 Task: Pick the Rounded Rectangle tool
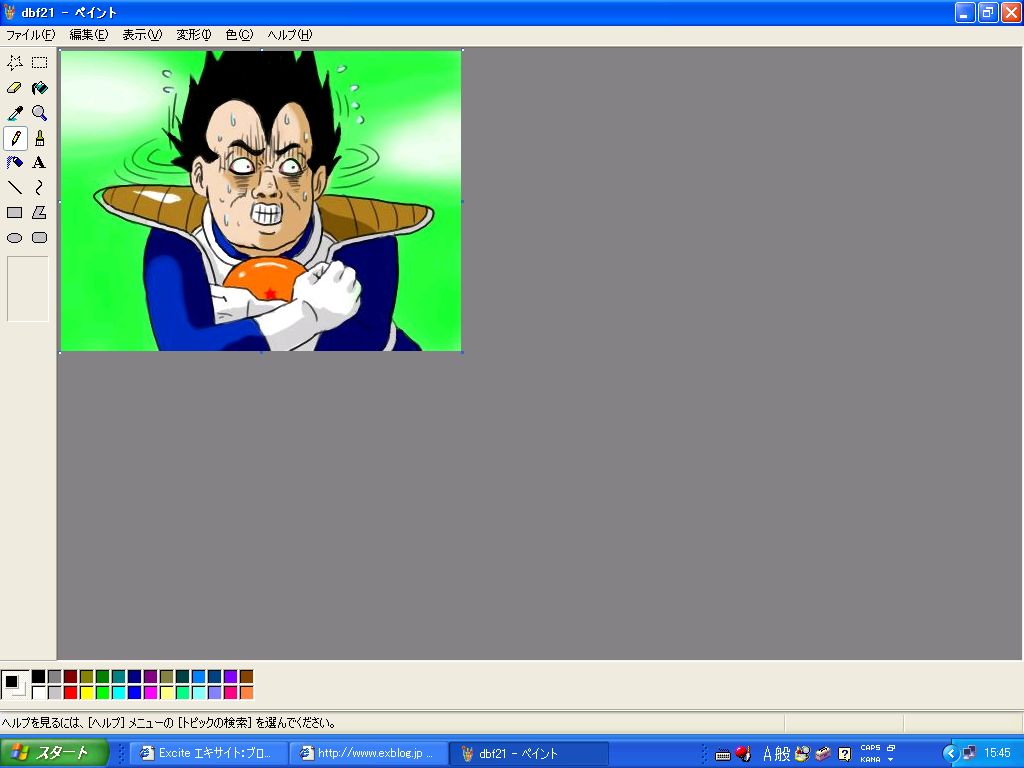click(40, 238)
